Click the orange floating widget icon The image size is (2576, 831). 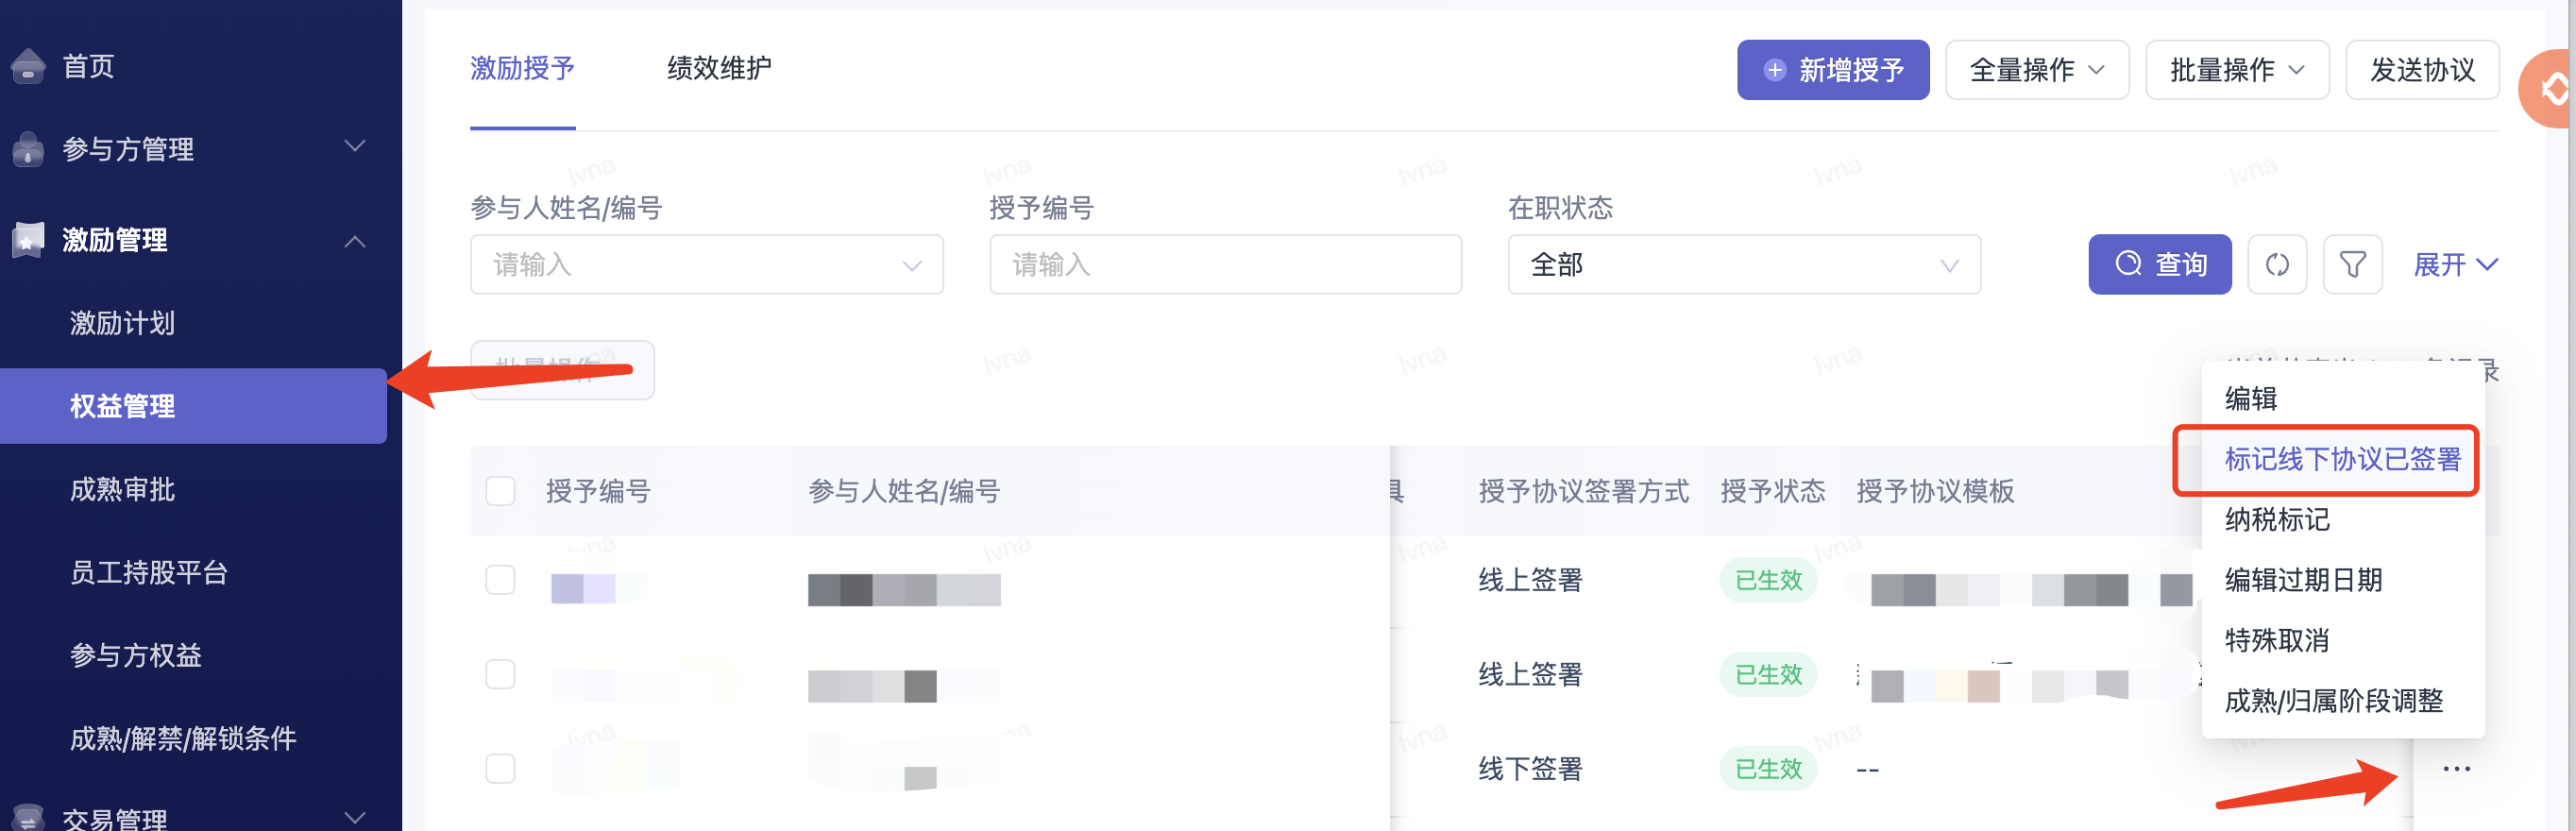[x=2549, y=90]
